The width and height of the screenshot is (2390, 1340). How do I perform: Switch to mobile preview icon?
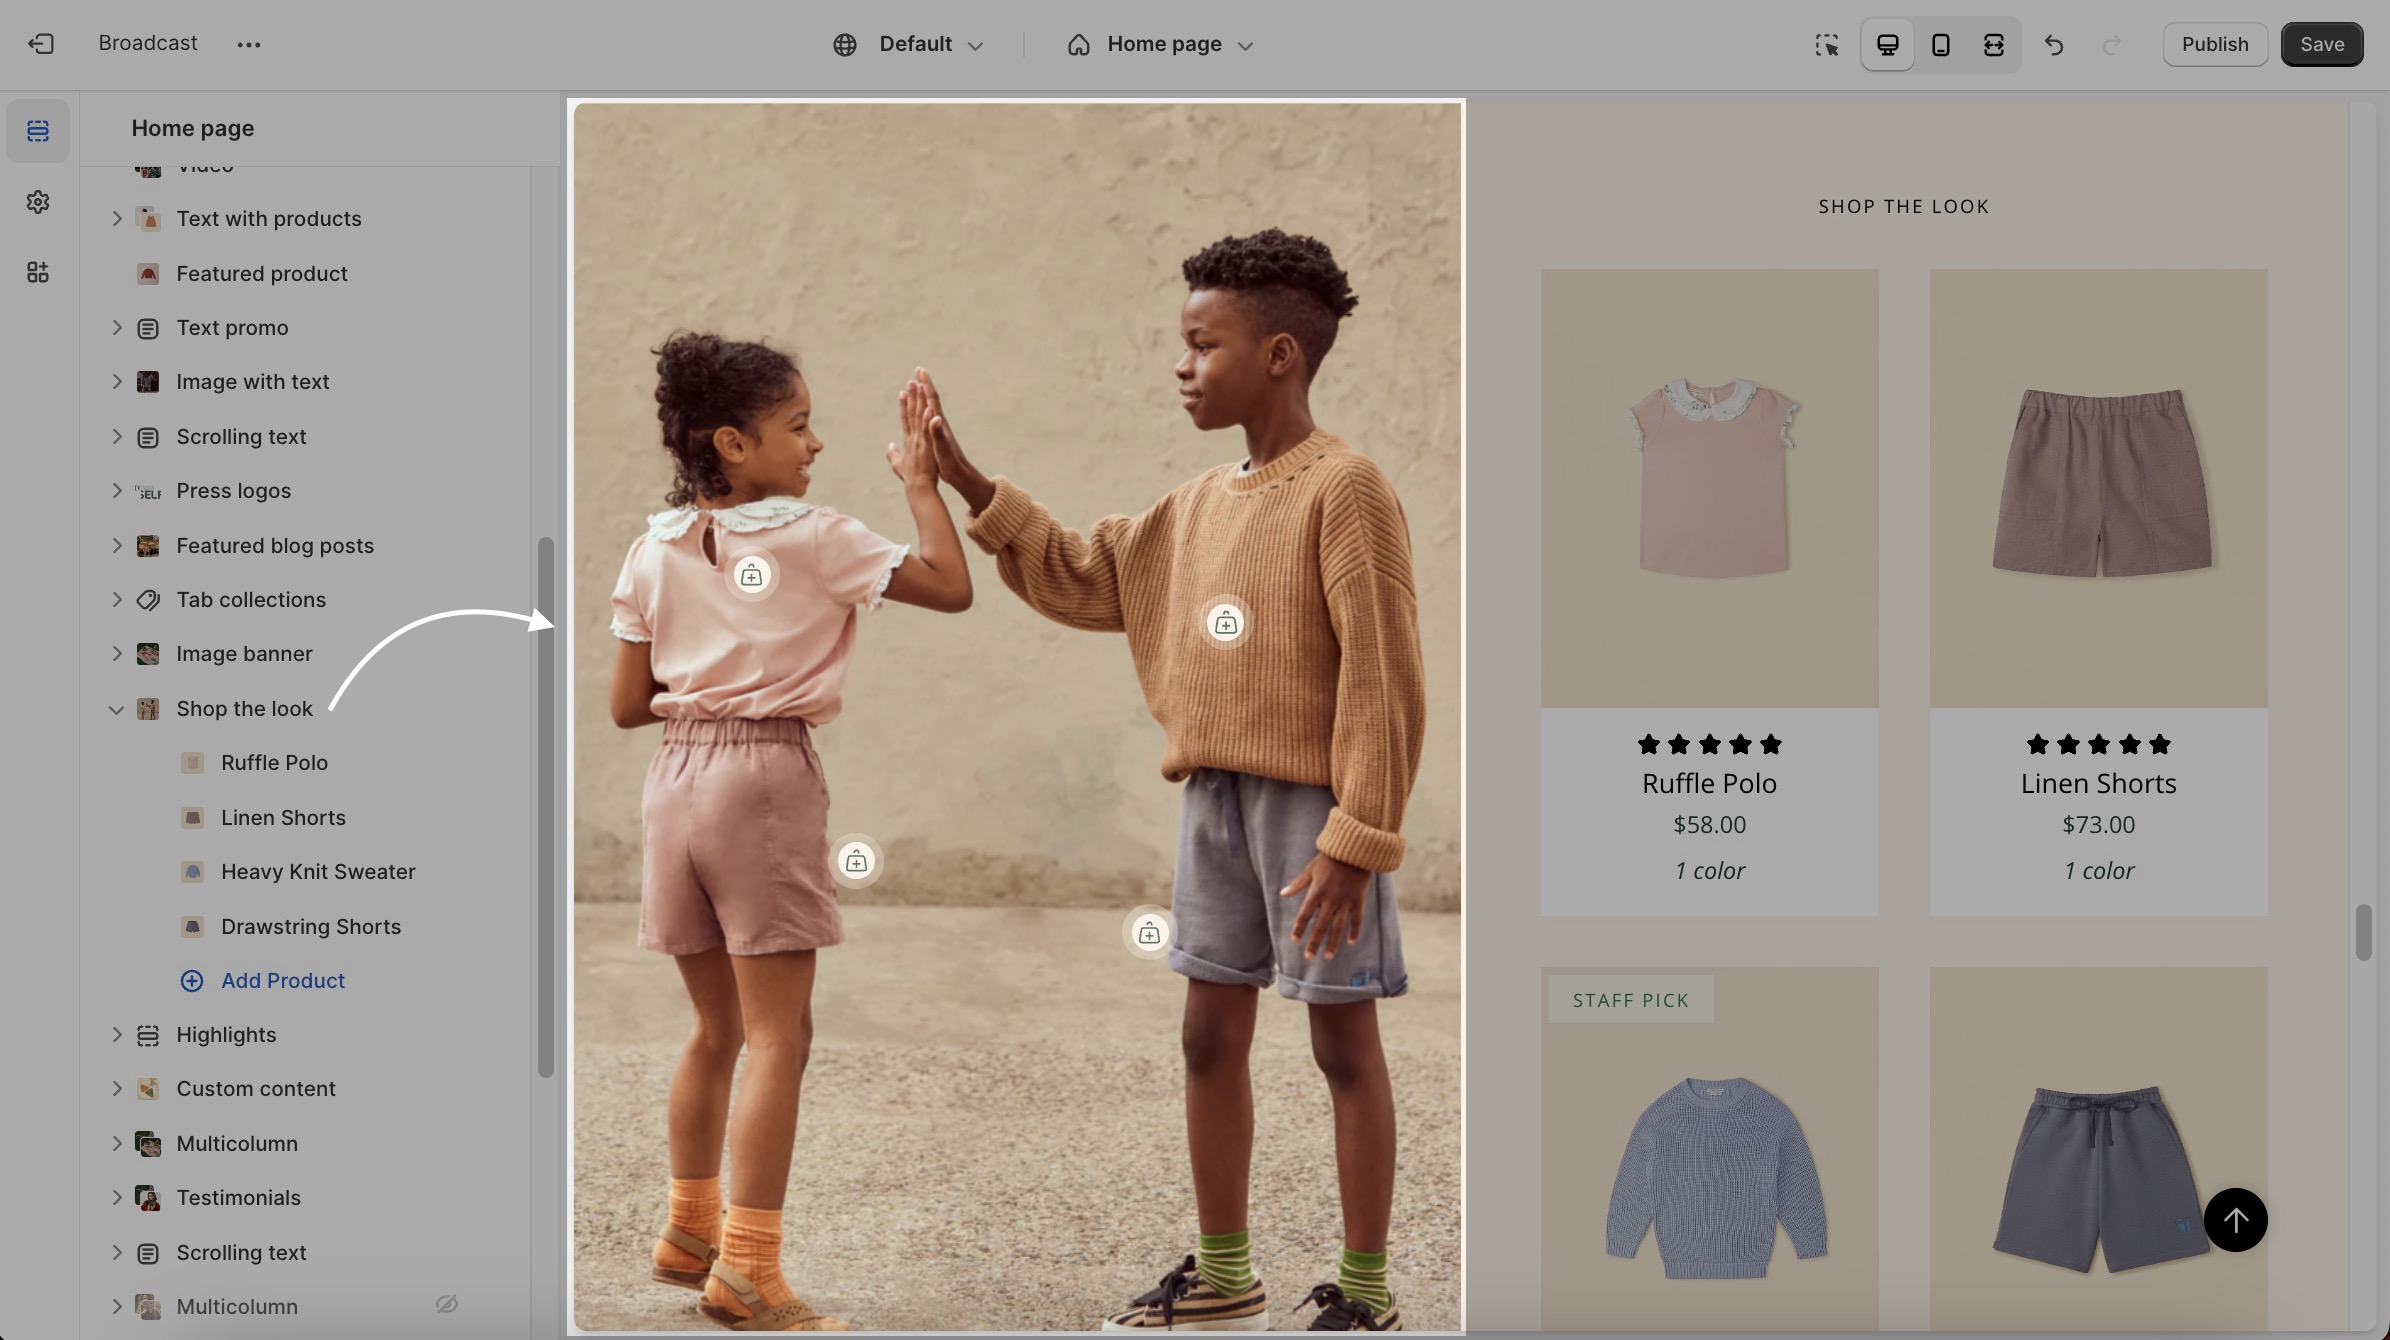[1940, 45]
